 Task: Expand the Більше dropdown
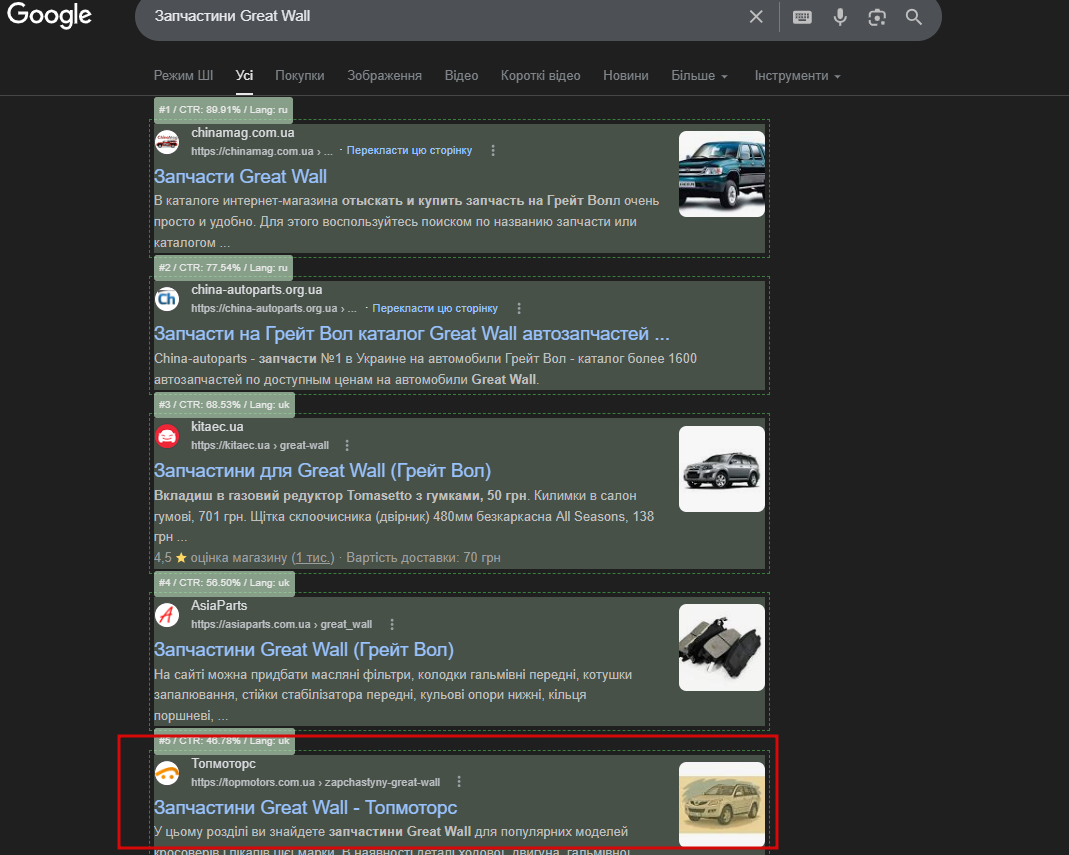tap(699, 76)
